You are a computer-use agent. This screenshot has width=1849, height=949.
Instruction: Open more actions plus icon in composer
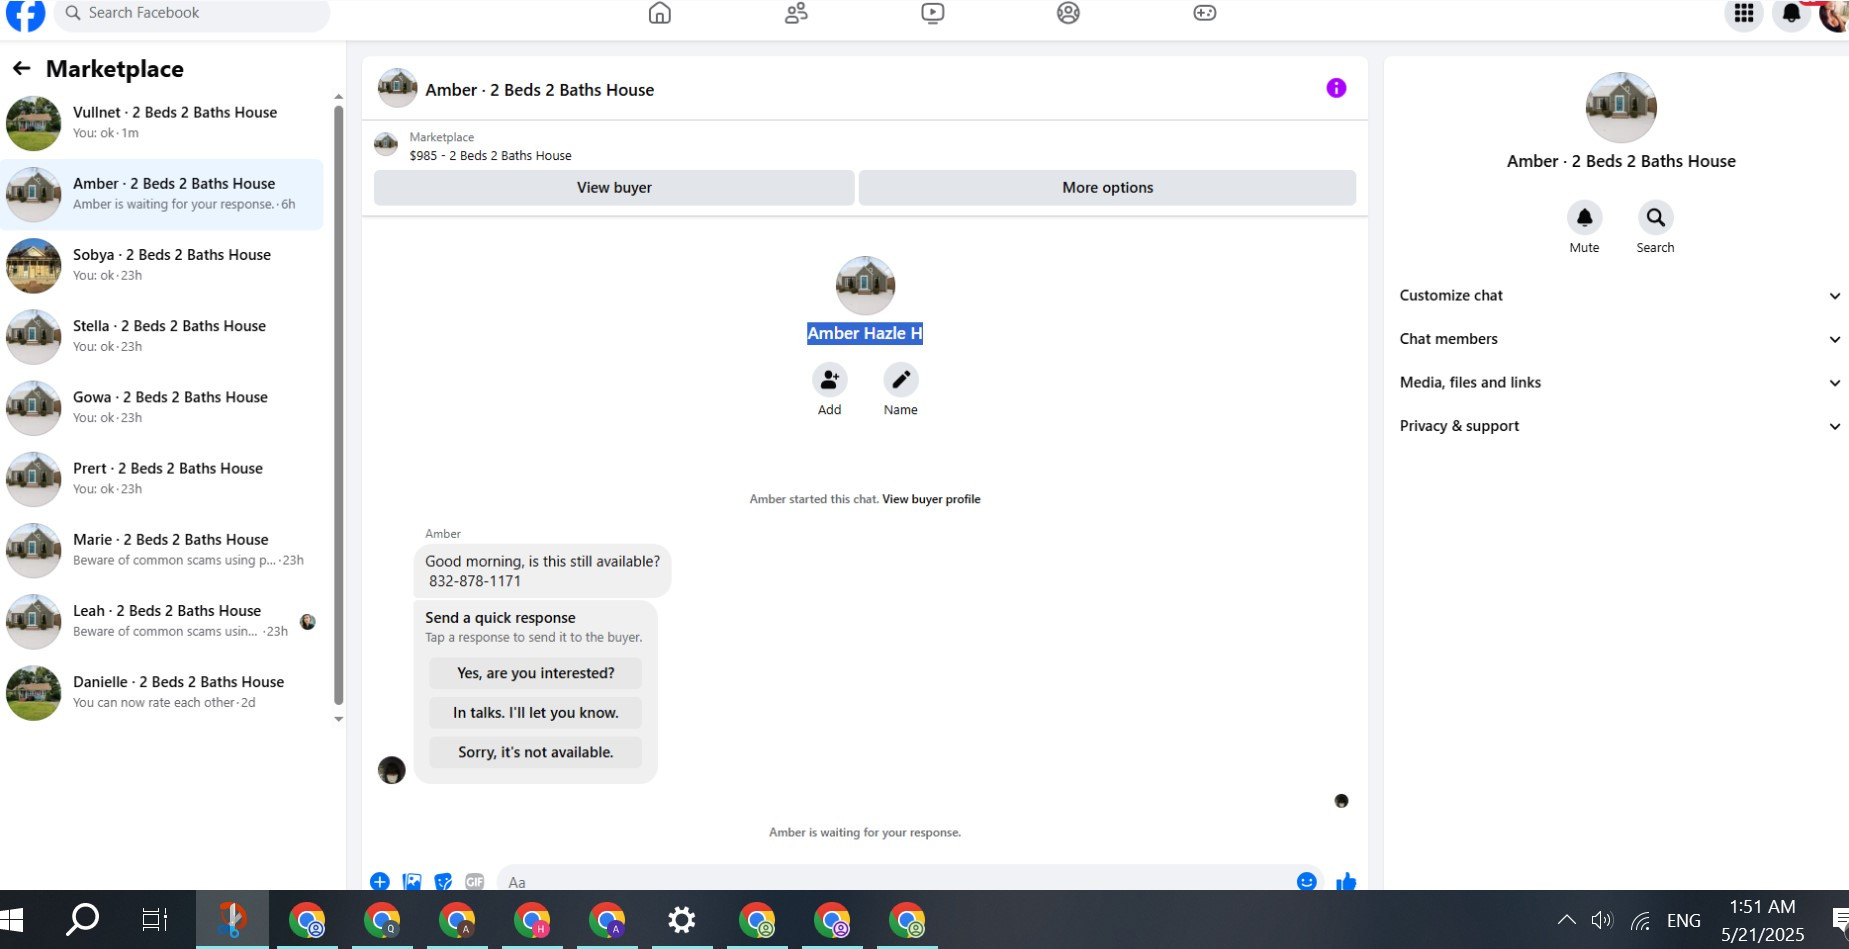point(380,881)
